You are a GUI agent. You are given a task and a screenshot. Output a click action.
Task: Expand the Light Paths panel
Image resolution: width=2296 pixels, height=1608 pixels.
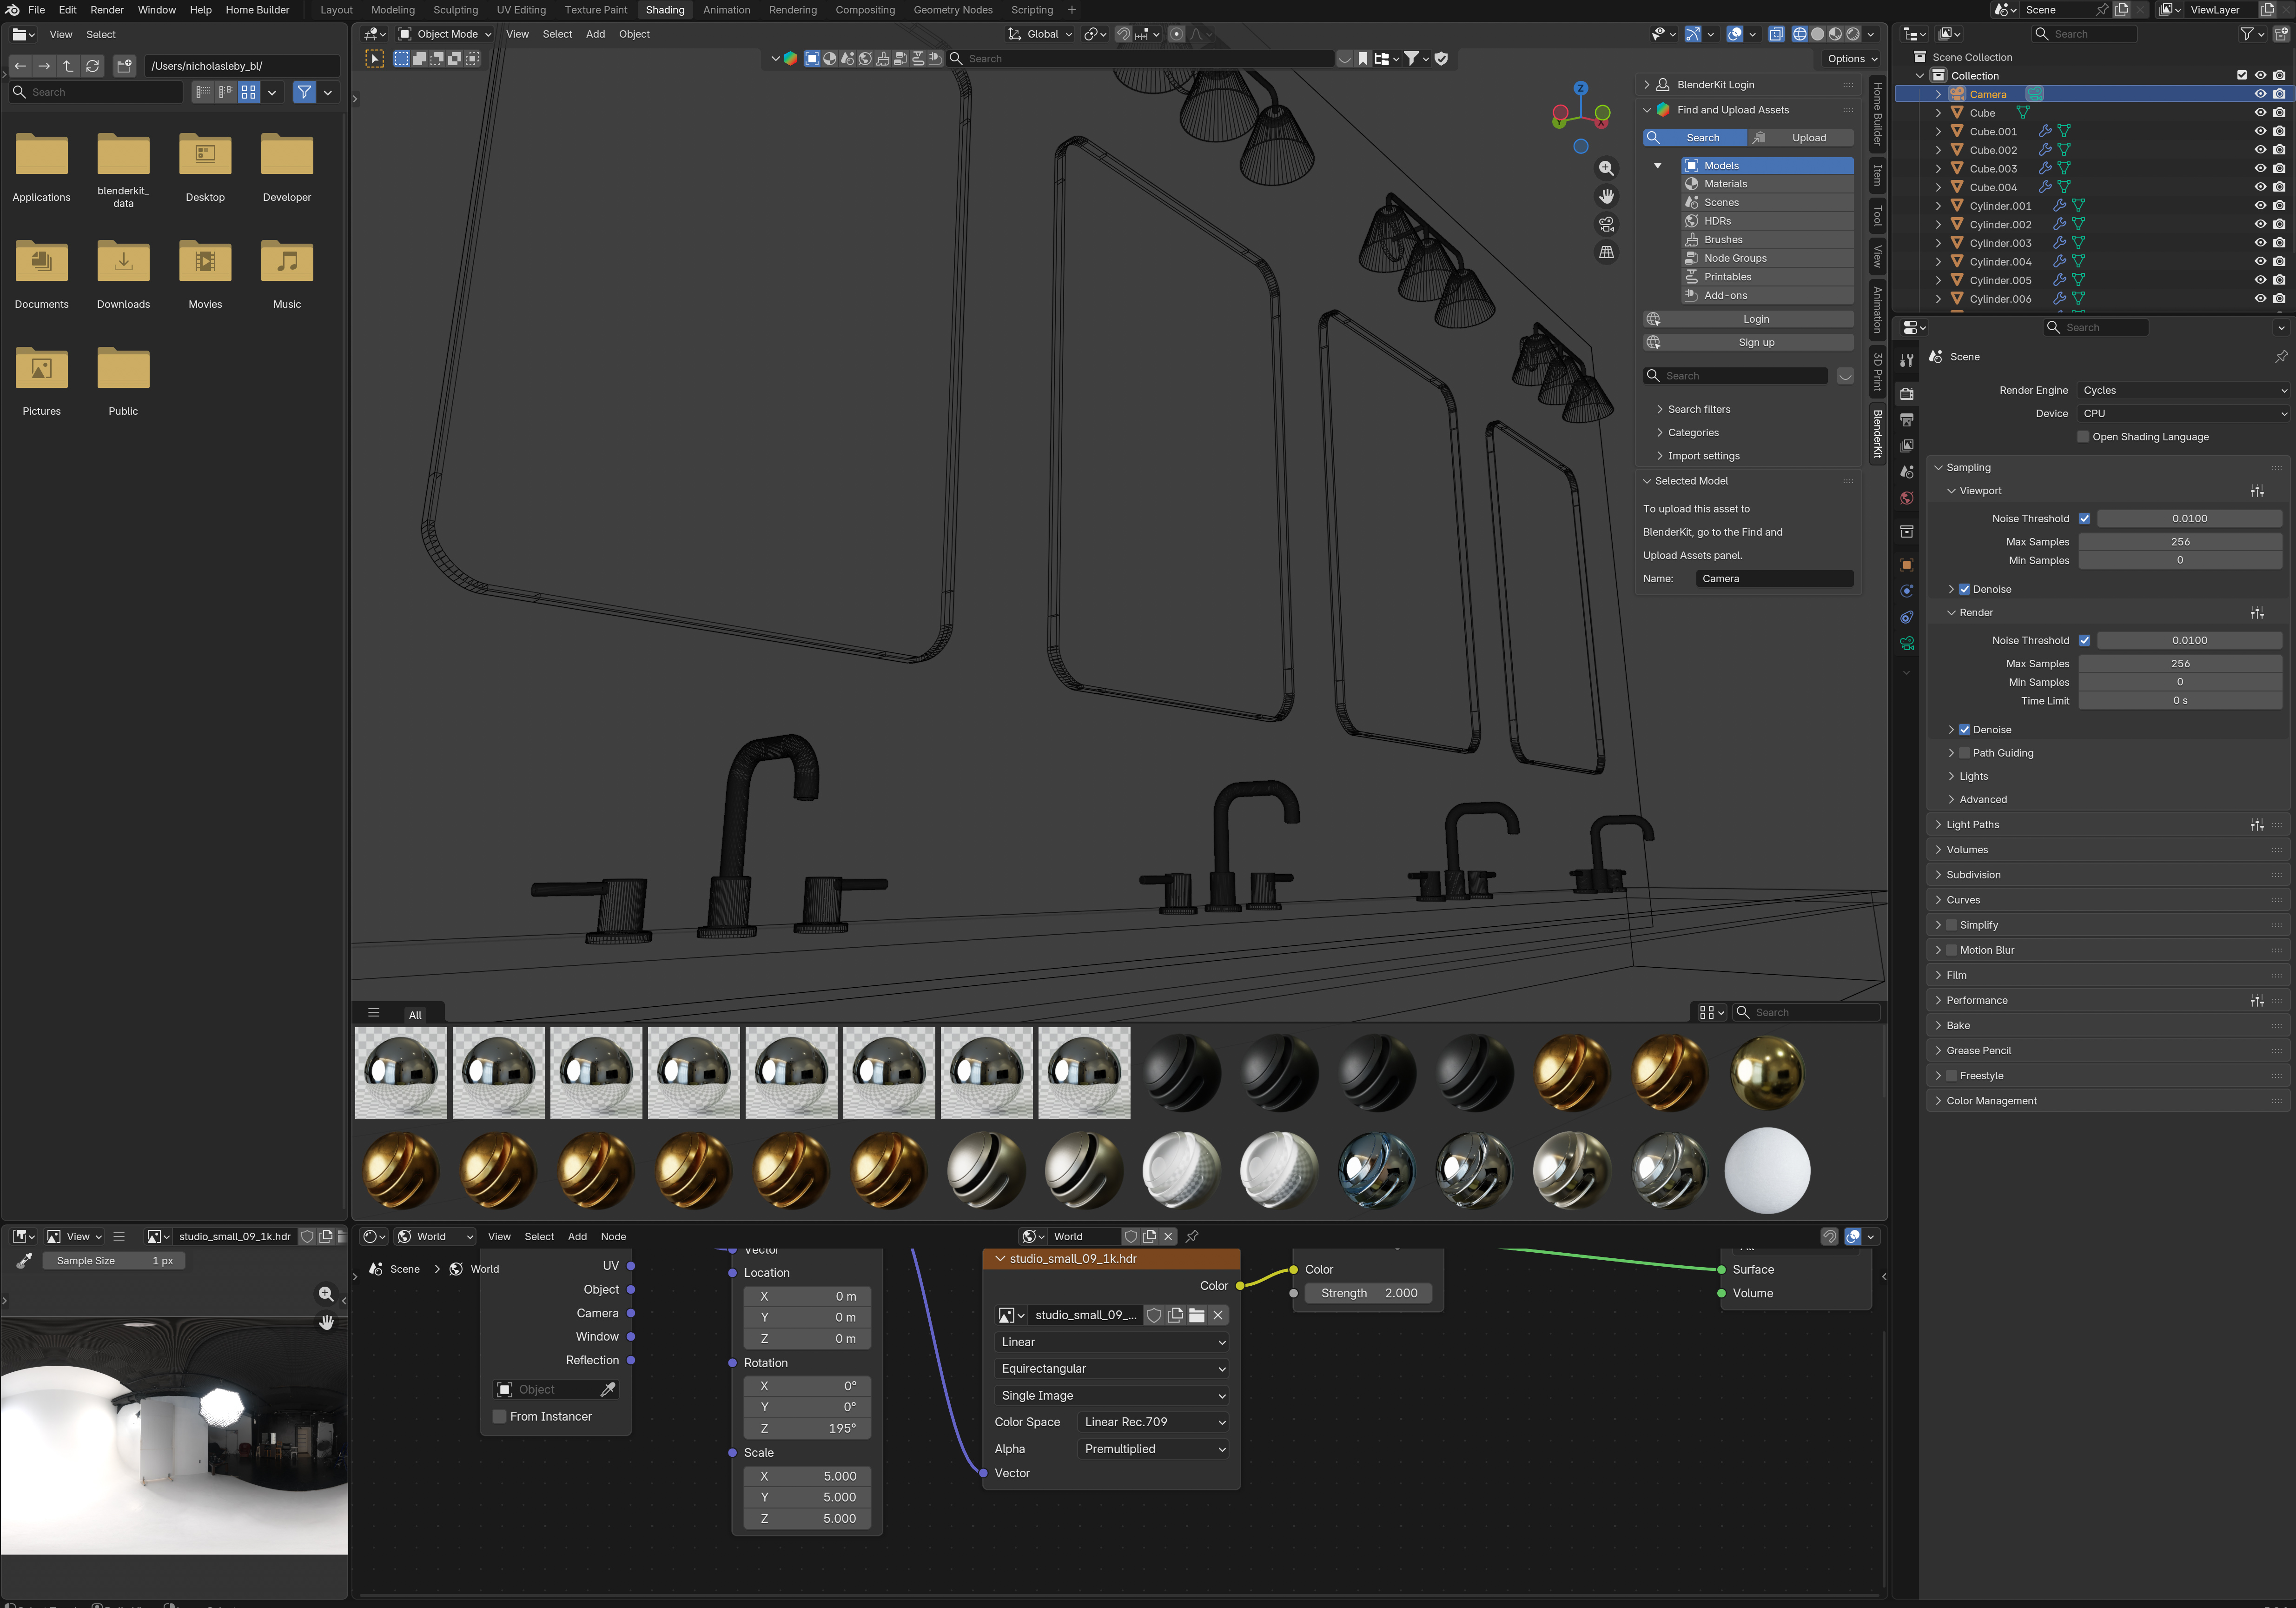click(1972, 825)
